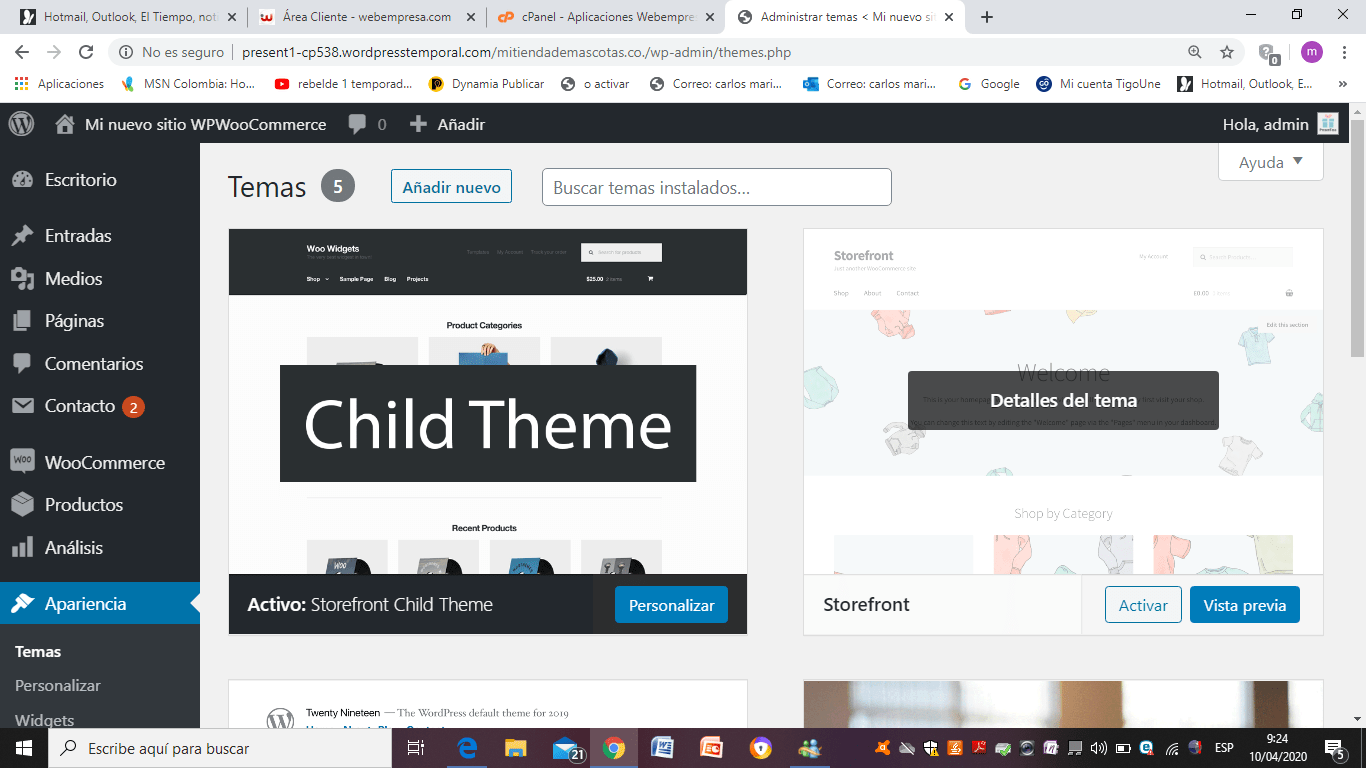The width and height of the screenshot is (1366, 768).
Task: Open the Windows Start menu
Action: coord(23,748)
